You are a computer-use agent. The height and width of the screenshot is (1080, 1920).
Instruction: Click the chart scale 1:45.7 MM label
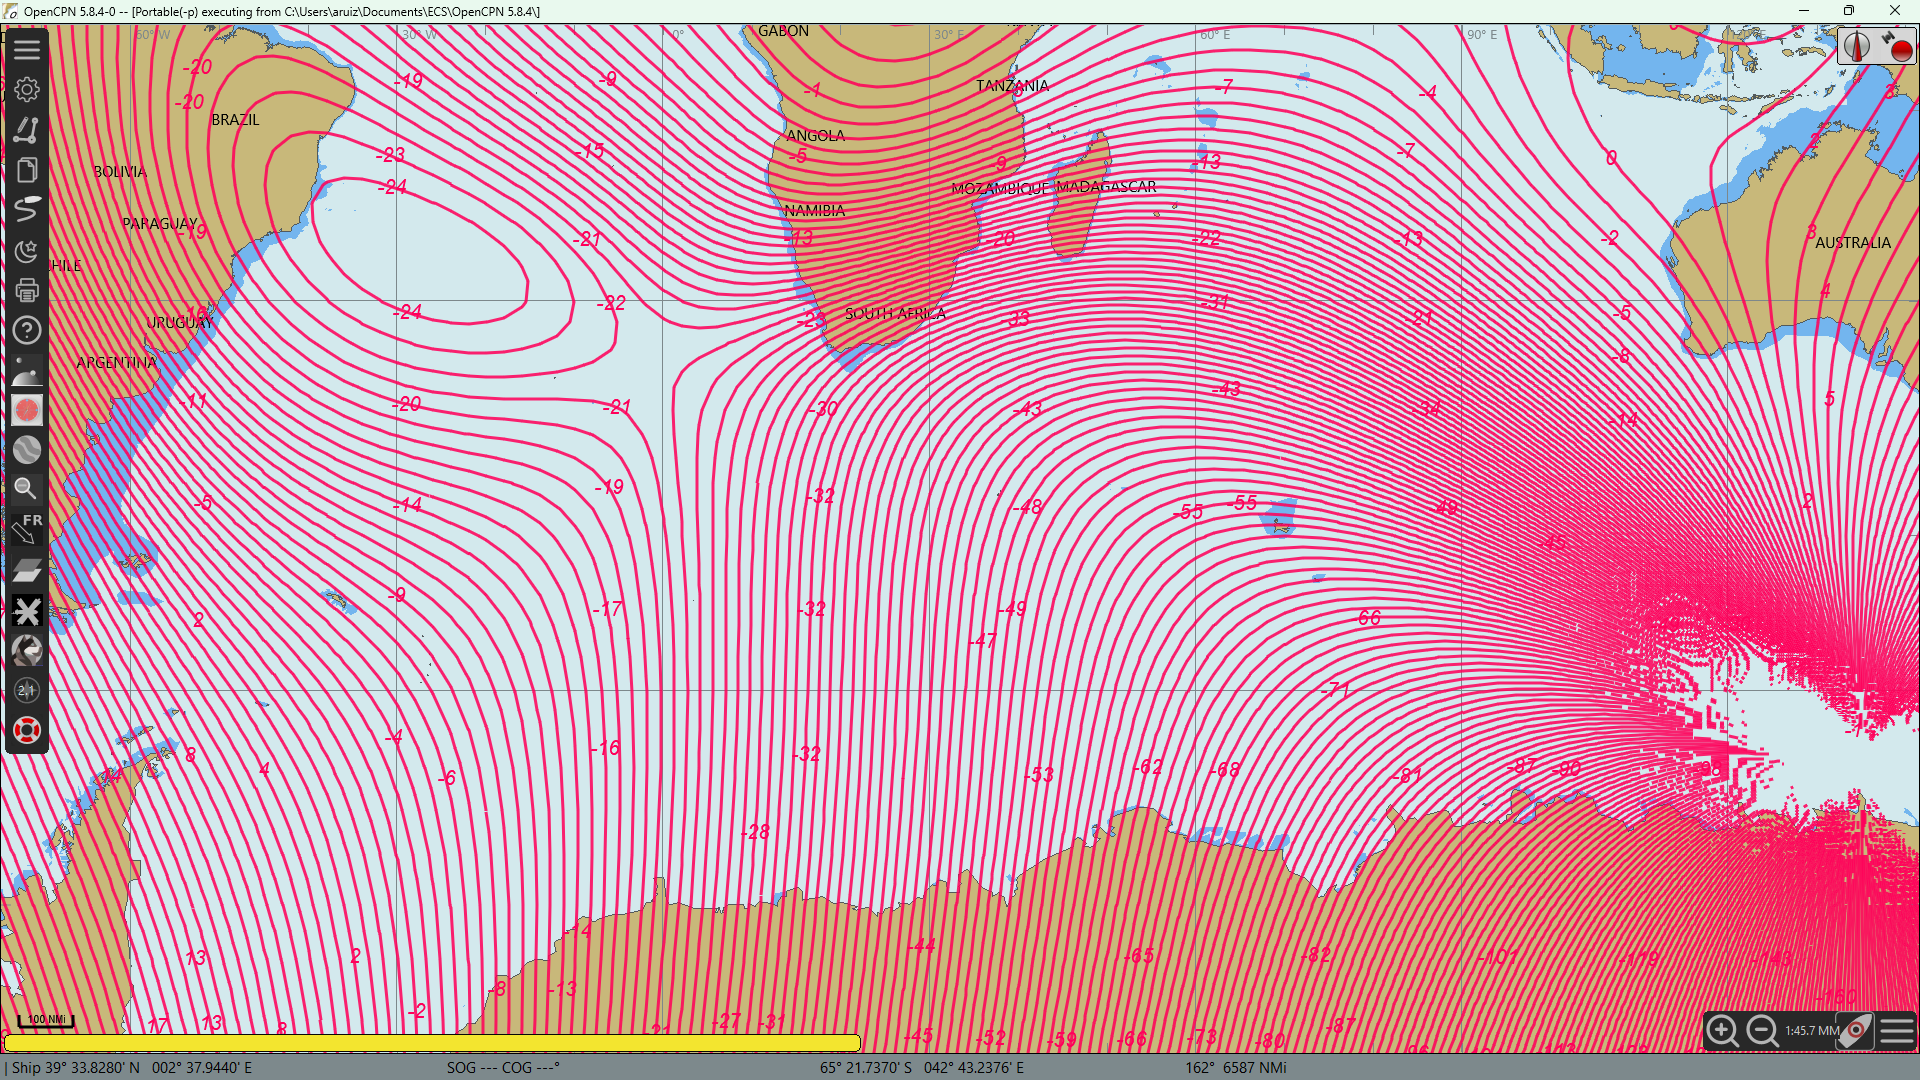[1811, 1030]
